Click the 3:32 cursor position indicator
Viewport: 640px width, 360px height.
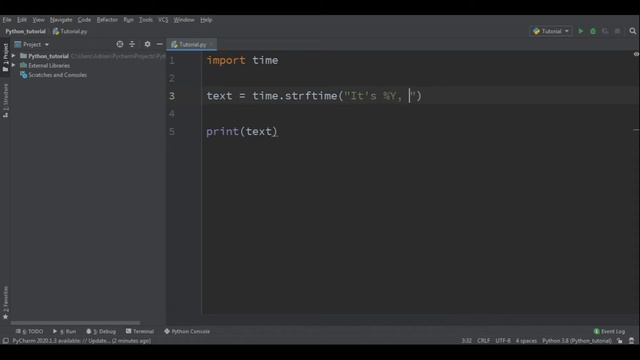pyautogui.click(x=467, y=341)
